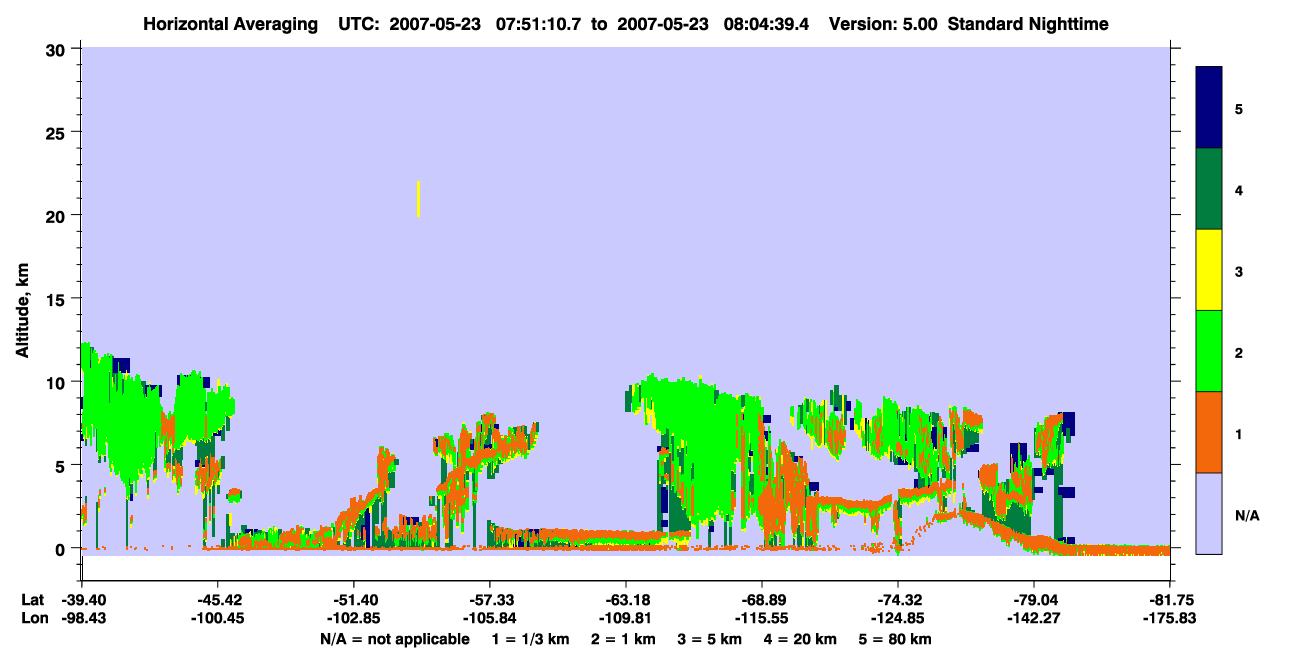1300x667 pixels.
Task: Click the 15 altitude tick label
Action: click(57, 299)
